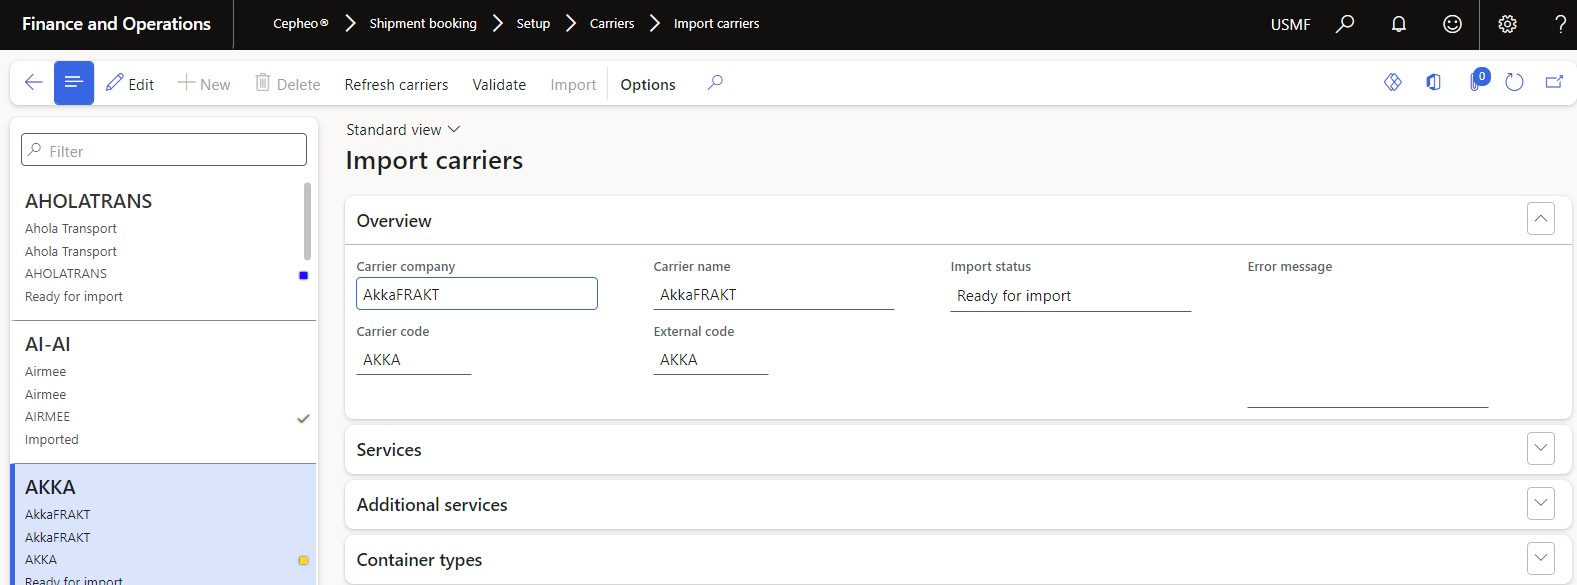Click the Refresh carriers button

396,85
